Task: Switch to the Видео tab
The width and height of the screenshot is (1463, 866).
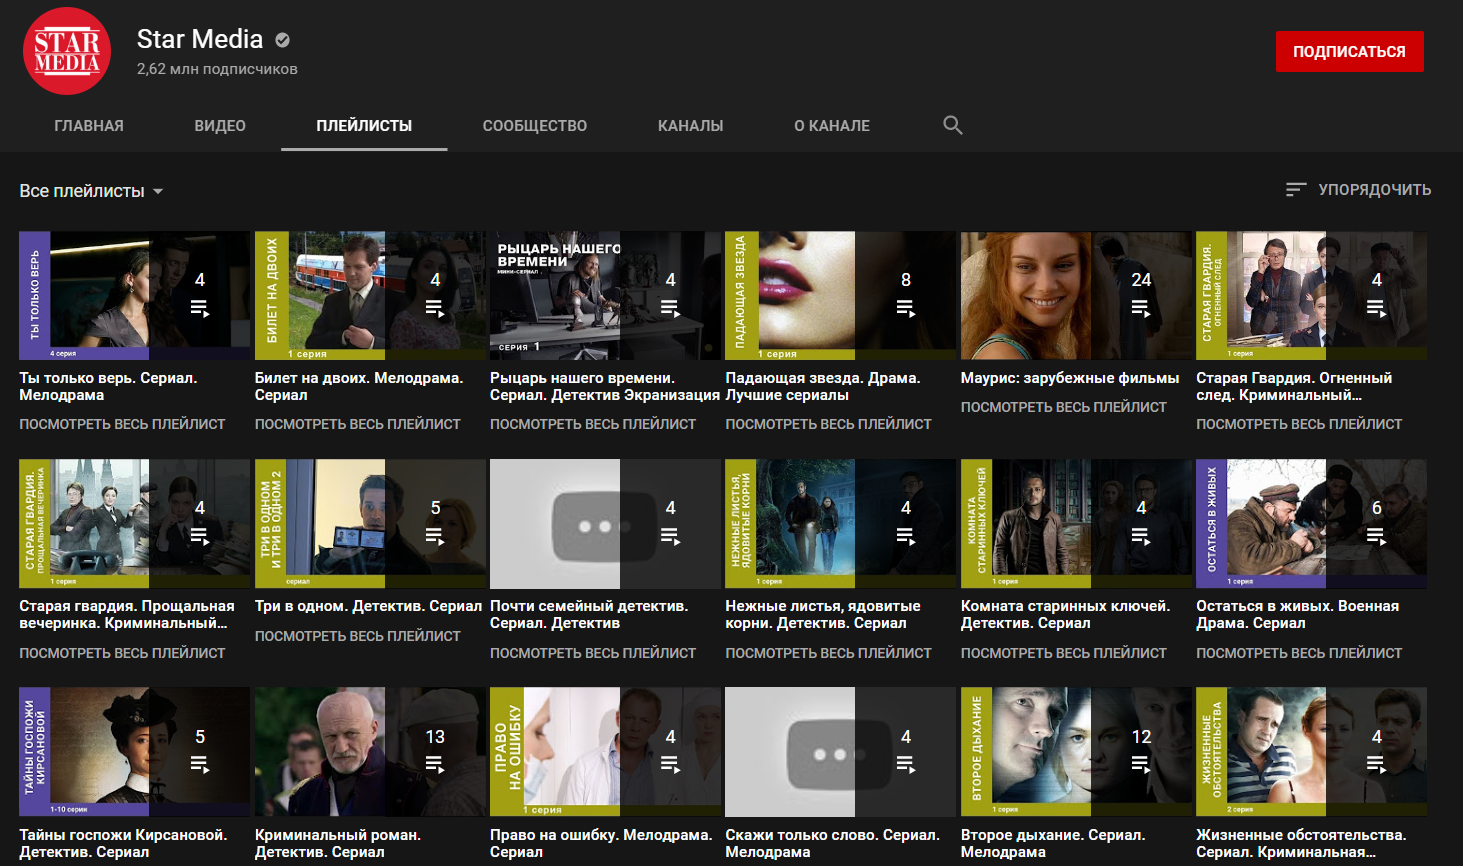Action: pos(220,126)
